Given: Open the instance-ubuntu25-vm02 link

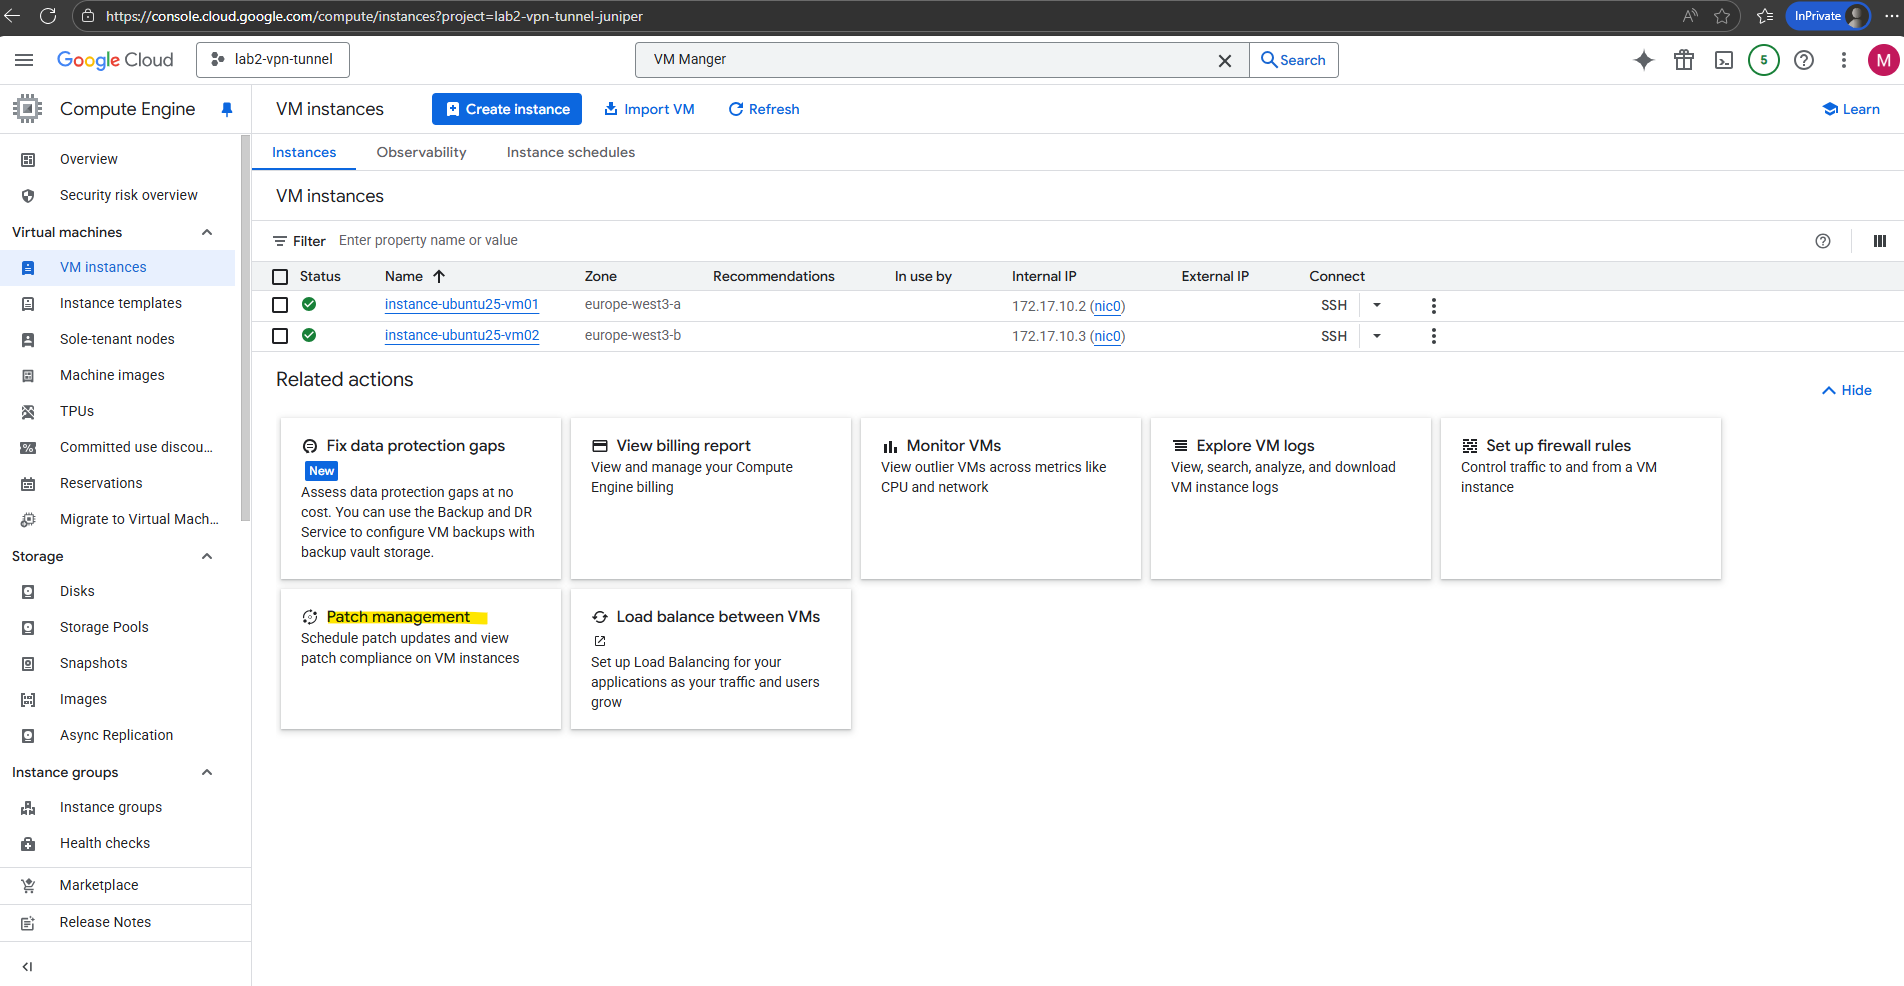Looking at the screenshot, I should [461, 336].
